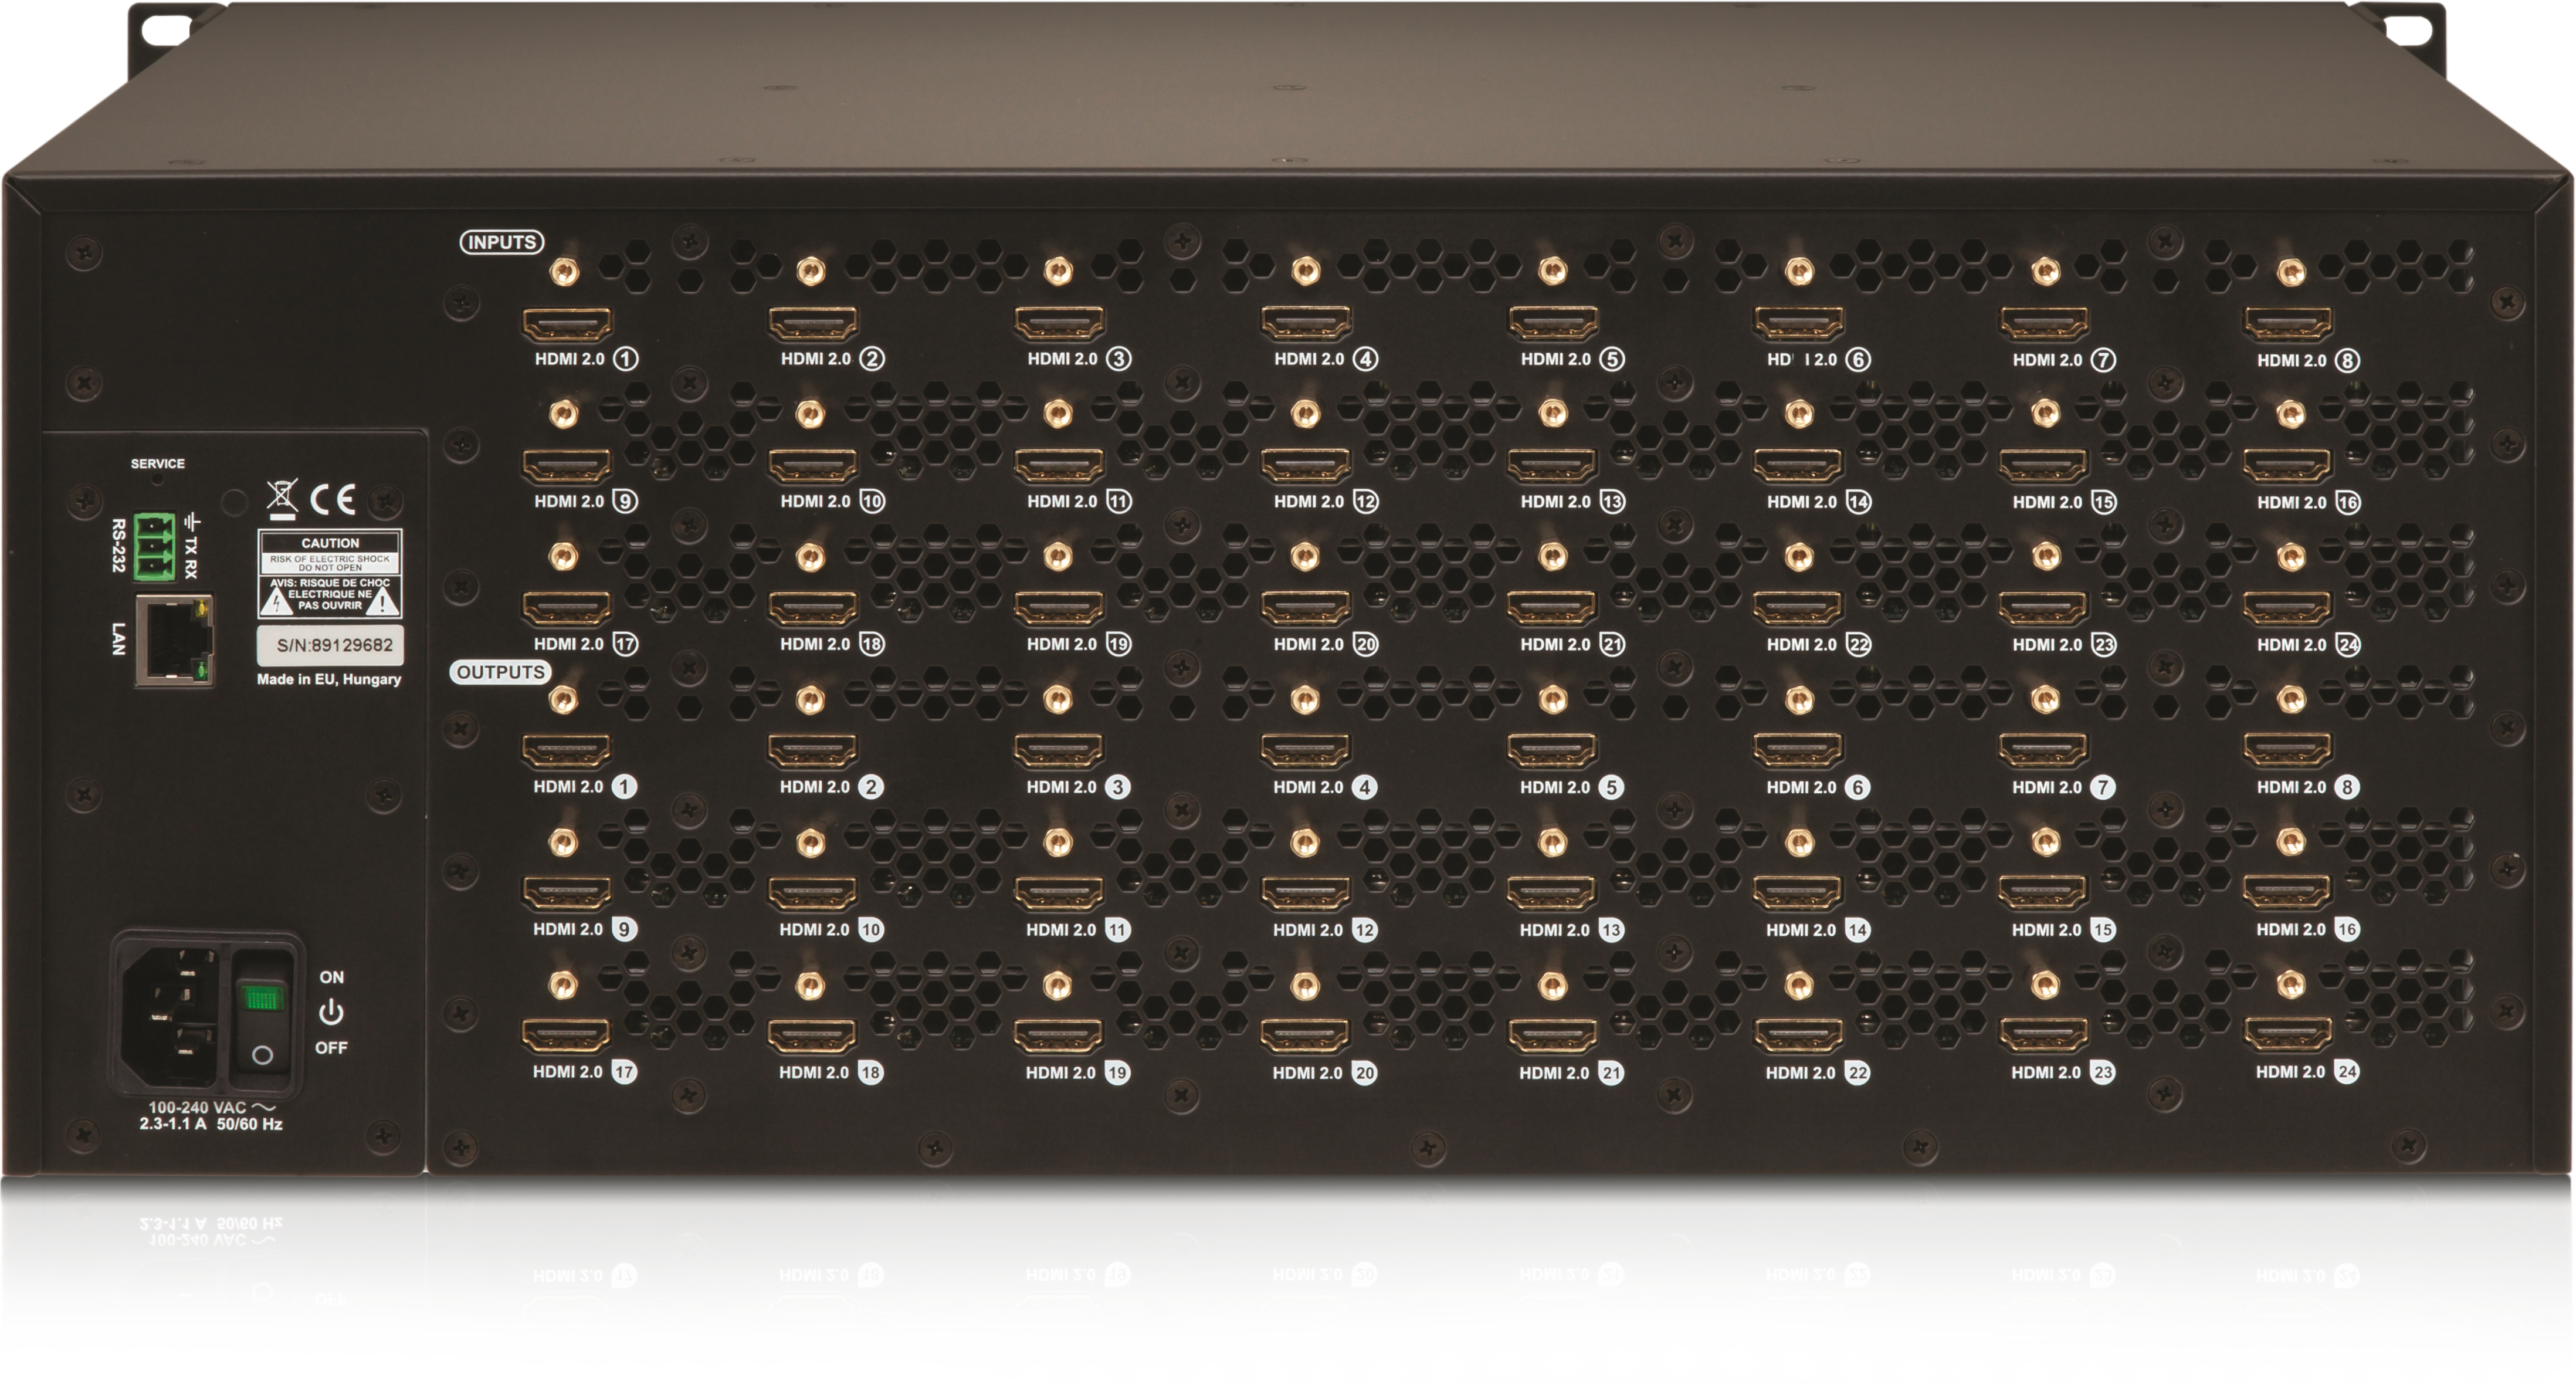2576x1384 pixels.
Task: Click the 'HDMI 2.0 3' input label text
Action: pyautogui.click(x=1079, y=359)
